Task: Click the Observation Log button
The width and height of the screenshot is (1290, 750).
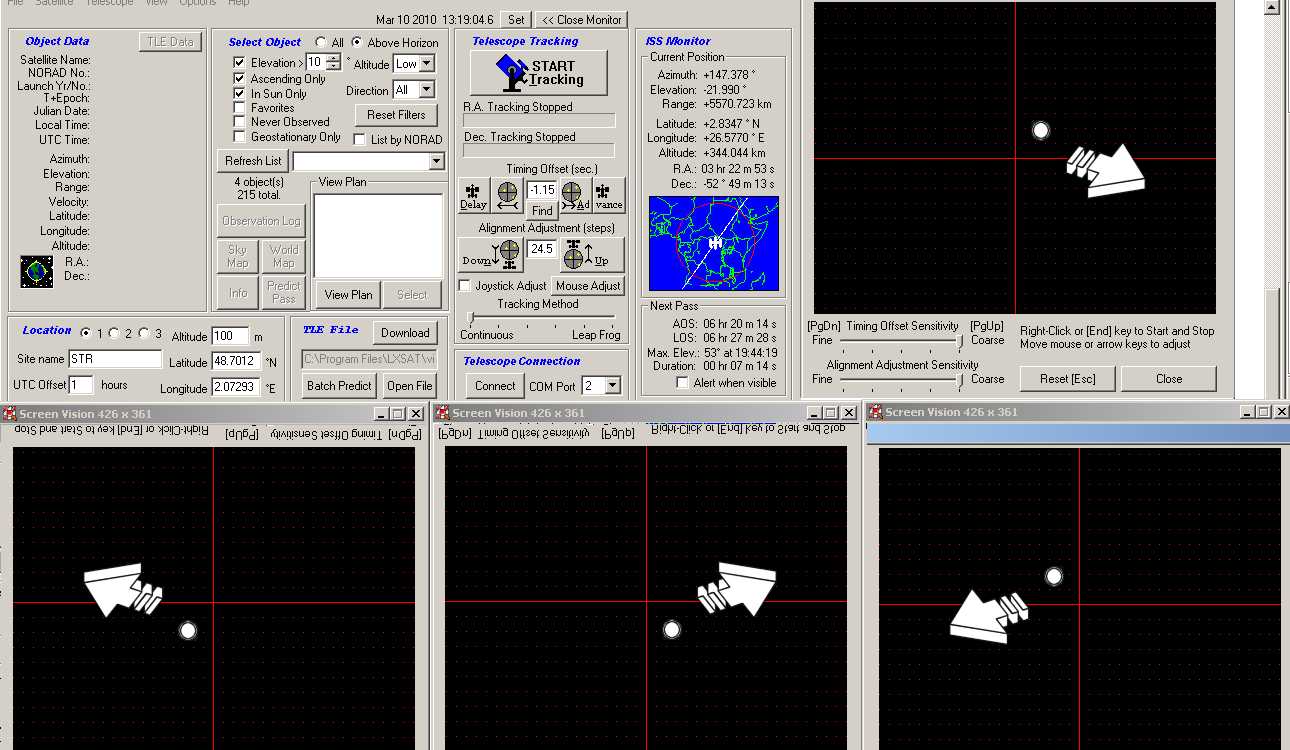Action: click(261, 221)
